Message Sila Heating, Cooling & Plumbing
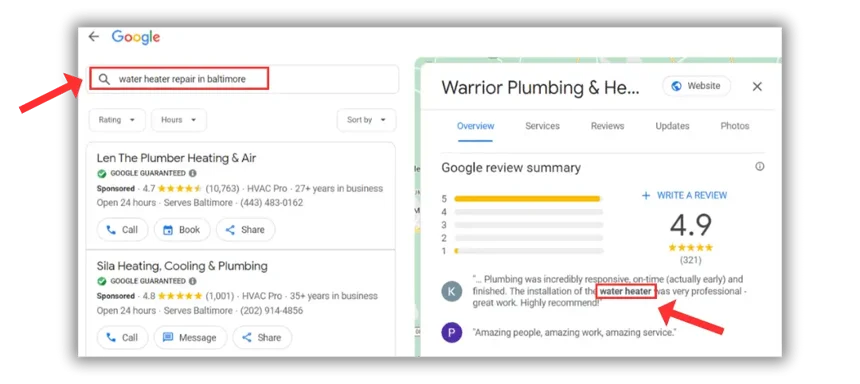Image resolution: width=860 pixels, height=384 pixels. click(190, 337)
